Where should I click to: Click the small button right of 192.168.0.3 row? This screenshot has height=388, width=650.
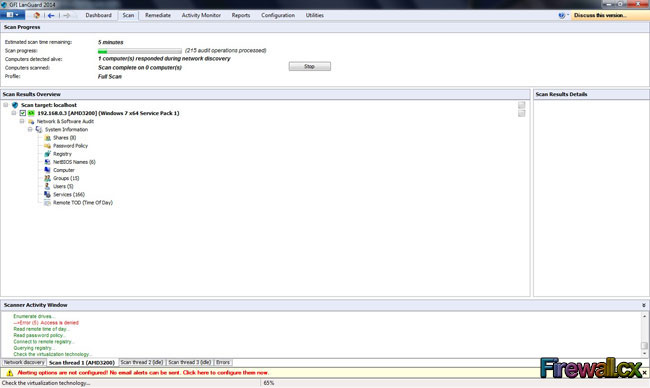(x=521, y=113)
